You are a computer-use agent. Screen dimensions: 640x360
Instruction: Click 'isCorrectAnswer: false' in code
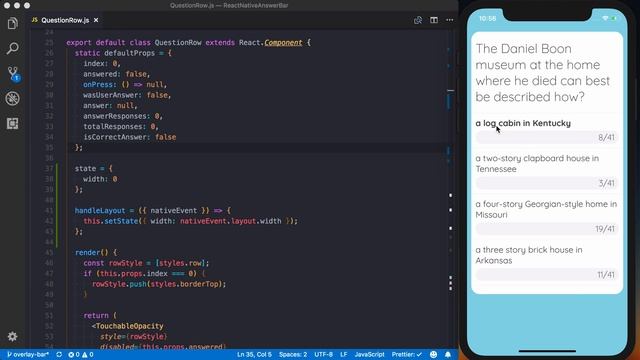click(x=130, y=137)
